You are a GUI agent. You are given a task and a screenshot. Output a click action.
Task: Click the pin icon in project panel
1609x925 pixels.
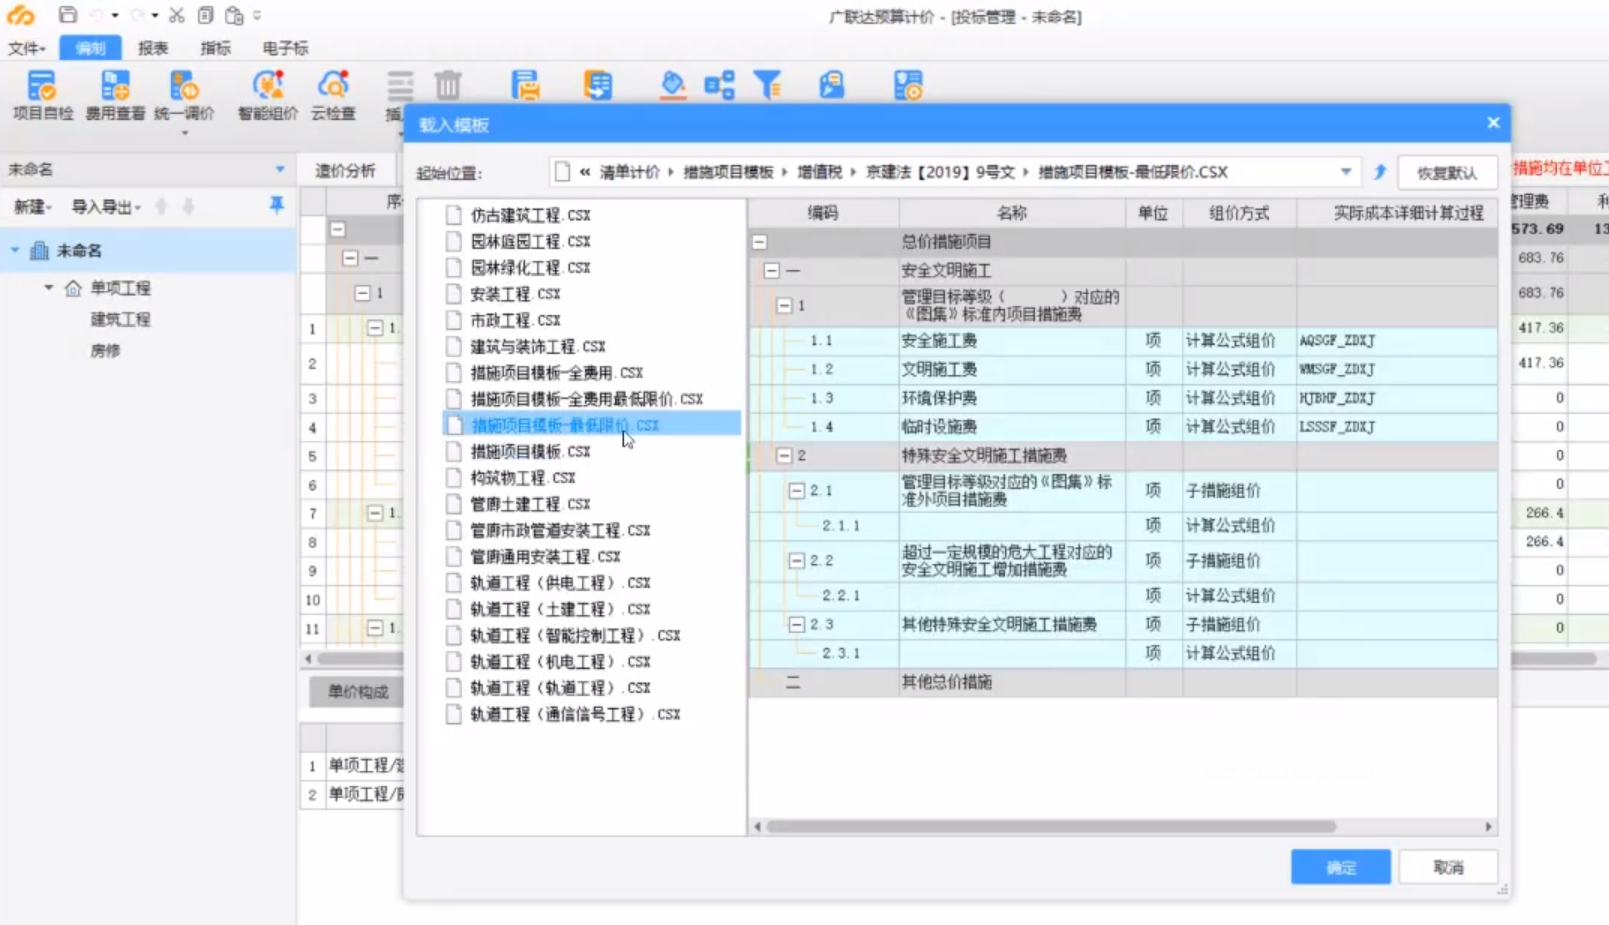click(277, 205)
